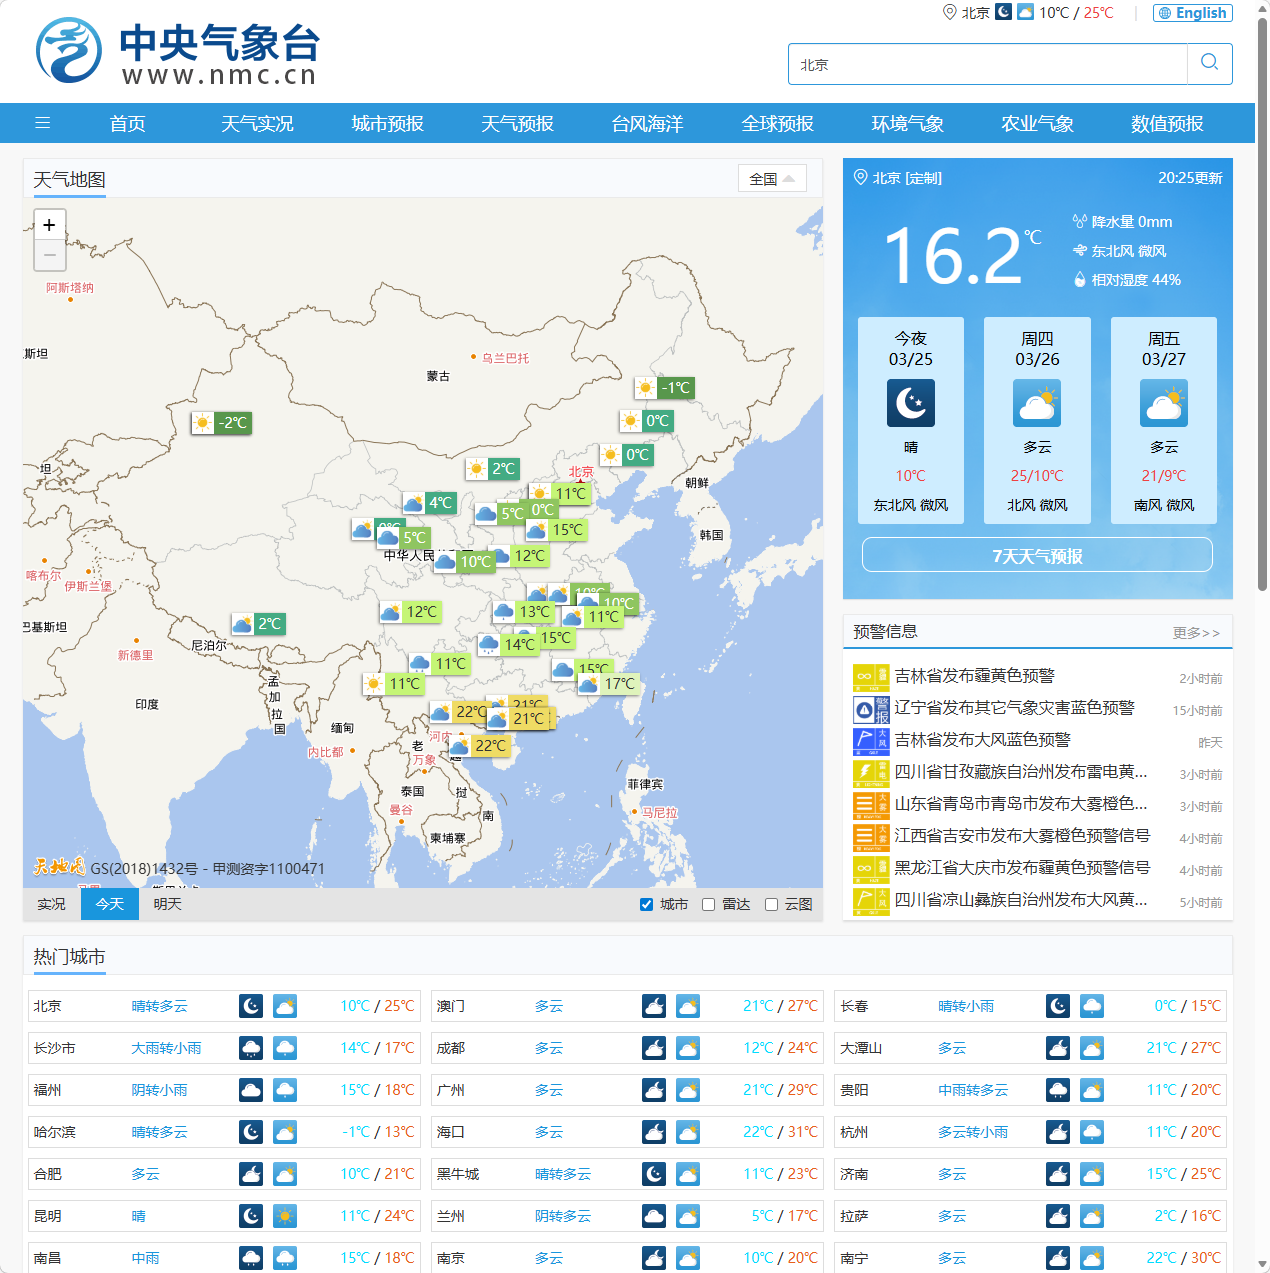Click the haze yellow warning icon for 吉林省
Viewport: 1270px width, 1273px height.
[x=871, y=677]
